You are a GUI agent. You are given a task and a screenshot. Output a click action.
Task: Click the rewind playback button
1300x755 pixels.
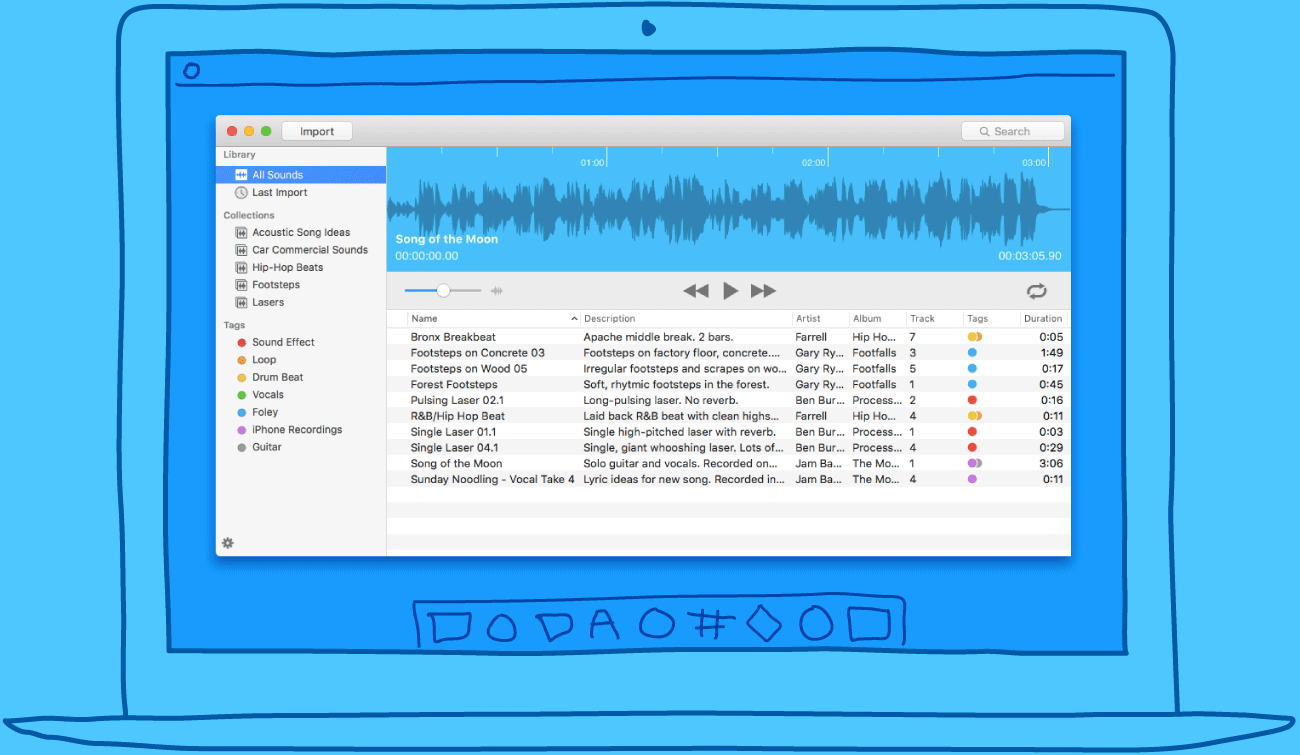[695, 291]
